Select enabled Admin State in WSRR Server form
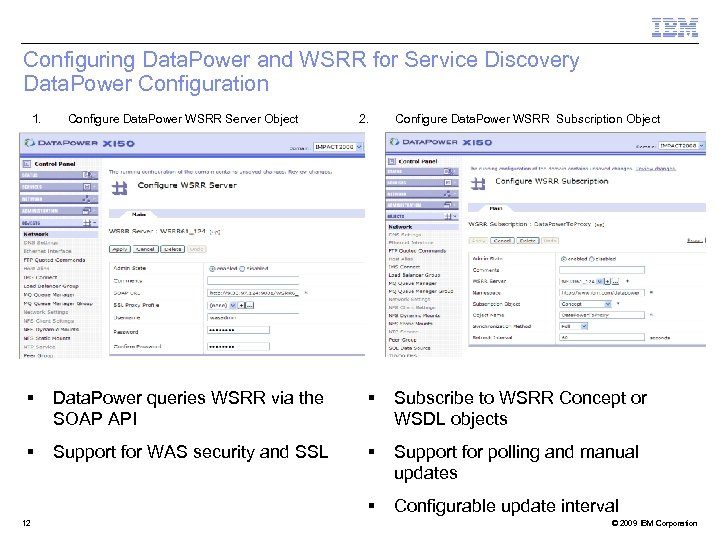The height and width of the screenshot is (540, 720). click(x=212, y=269)
